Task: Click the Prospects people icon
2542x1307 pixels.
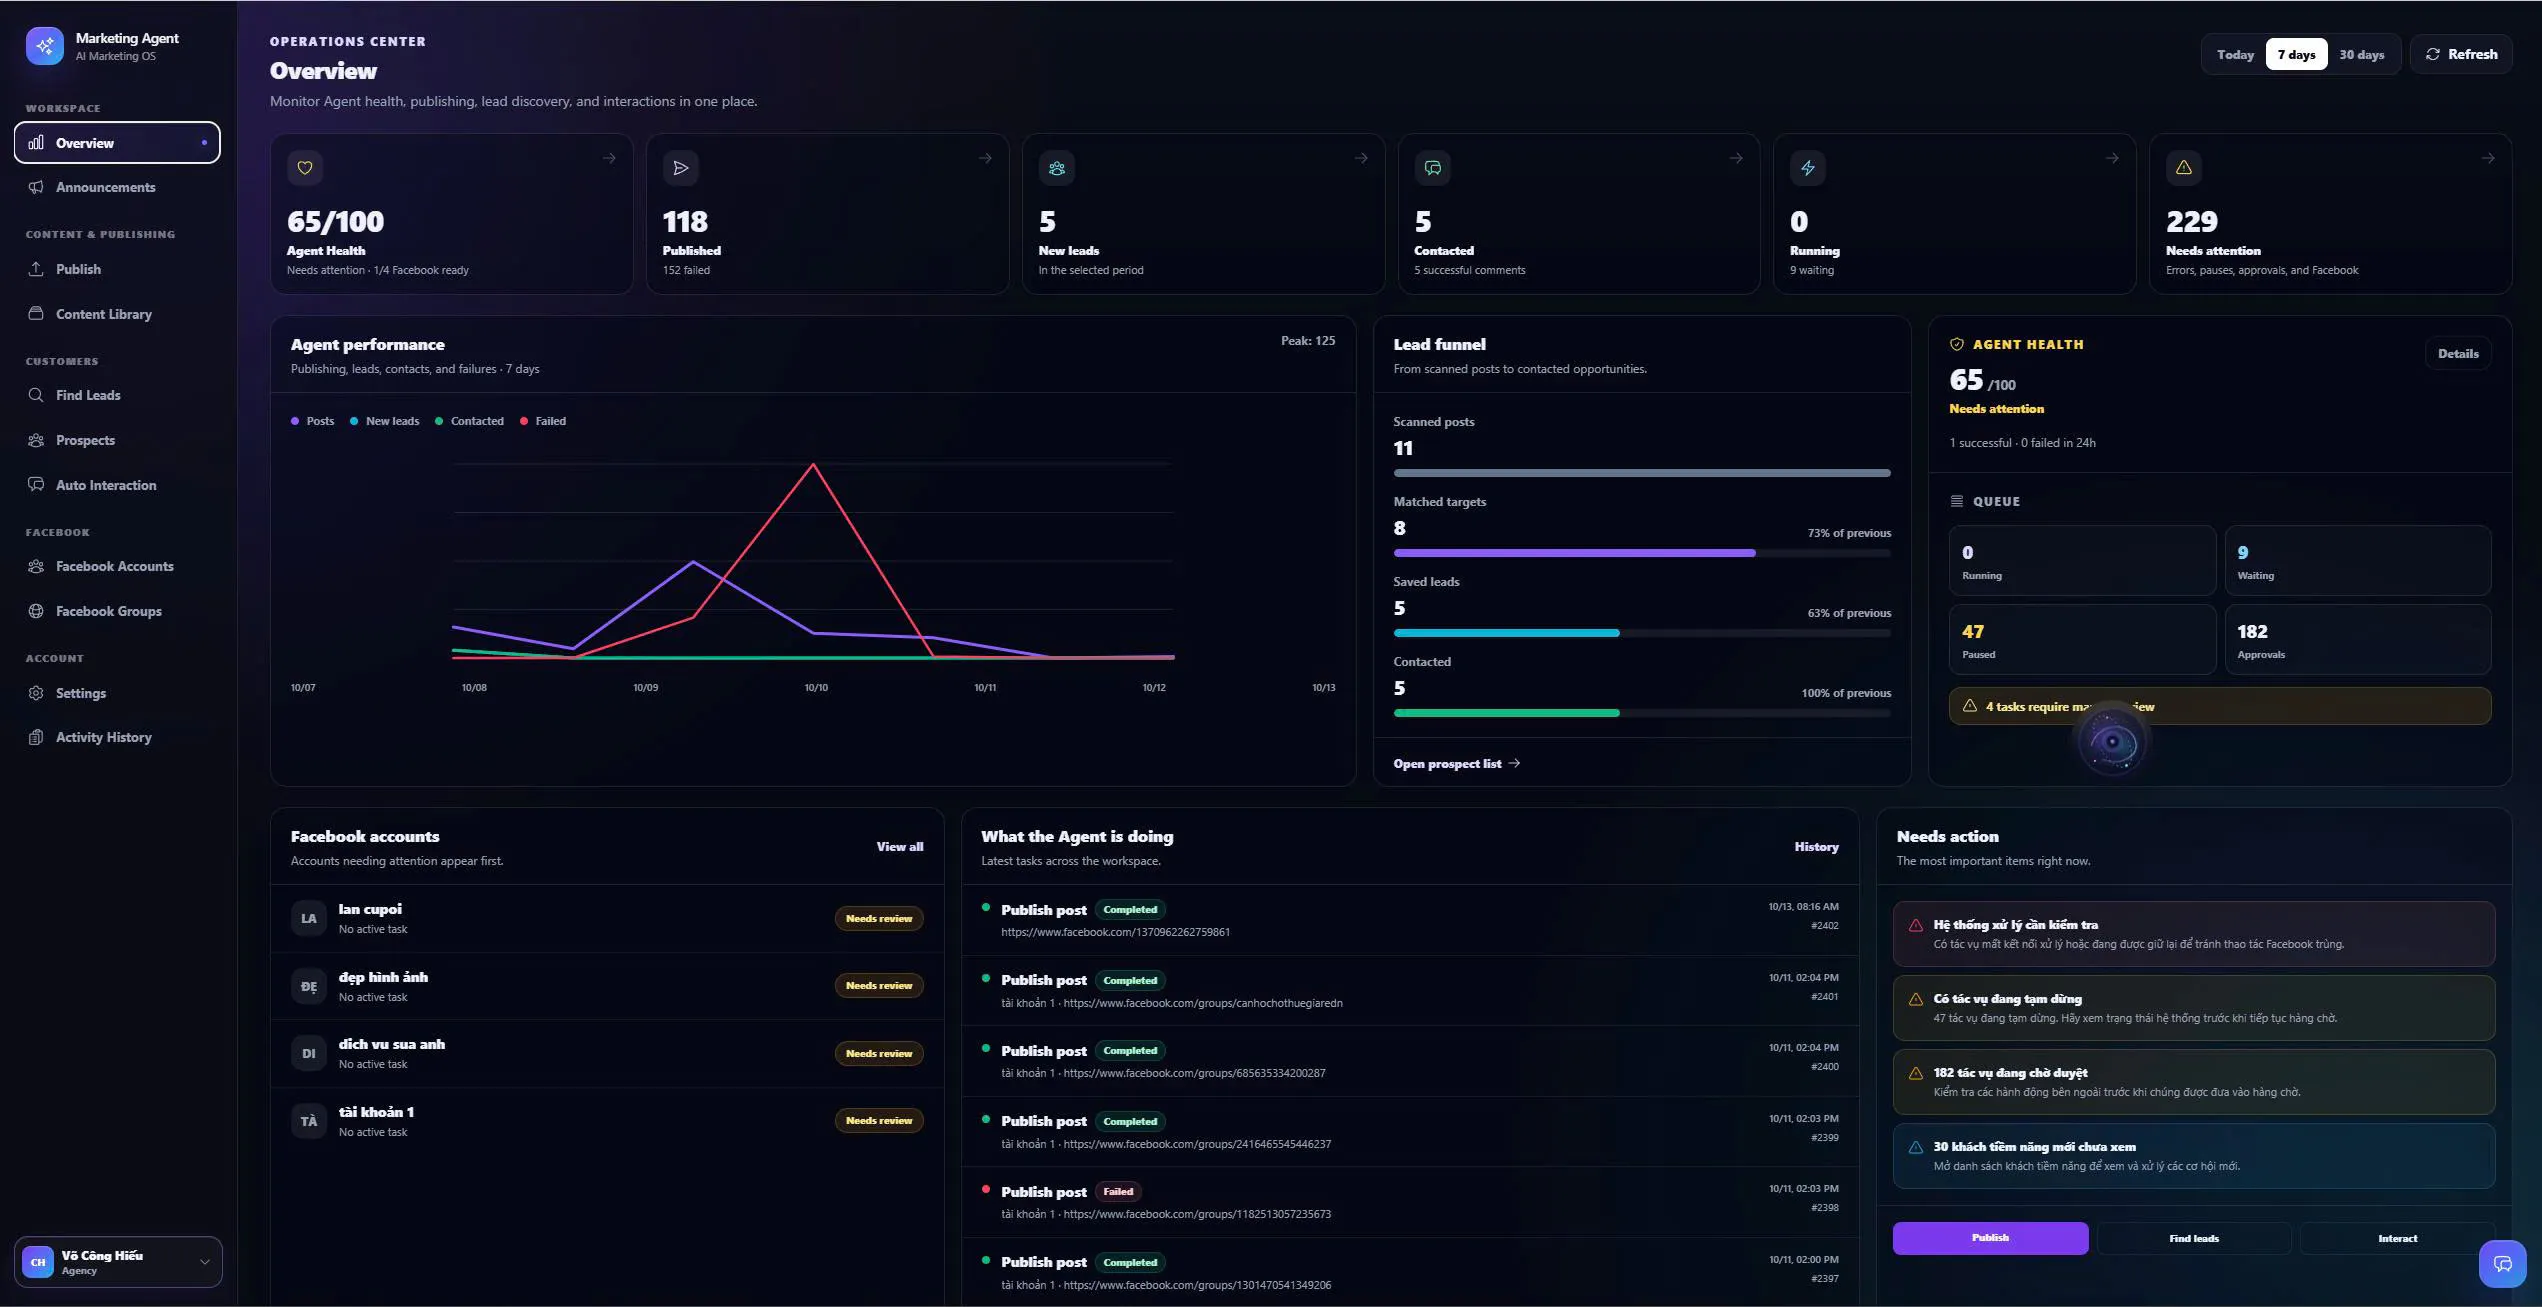Action: pyautogui.click(x=36, y=440)
